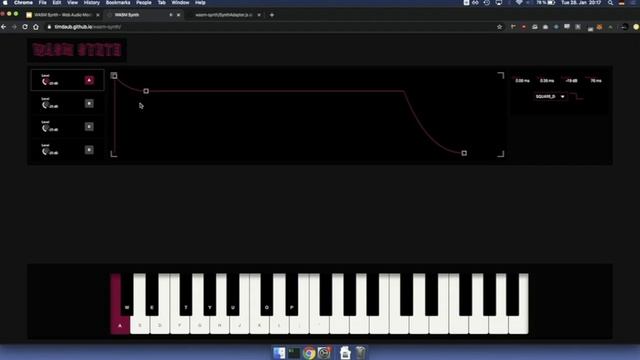Open the History menu

[x=91, y=2]
